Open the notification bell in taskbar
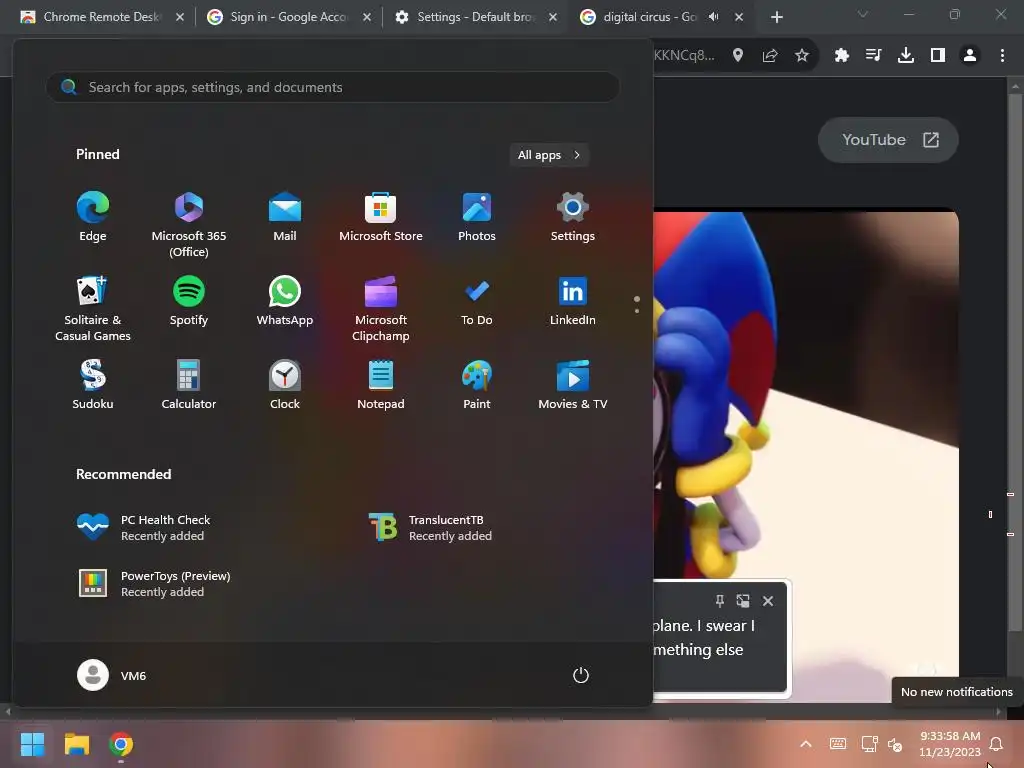The width and height of the screenshot is (1024, 768). (x=996, y=744)
